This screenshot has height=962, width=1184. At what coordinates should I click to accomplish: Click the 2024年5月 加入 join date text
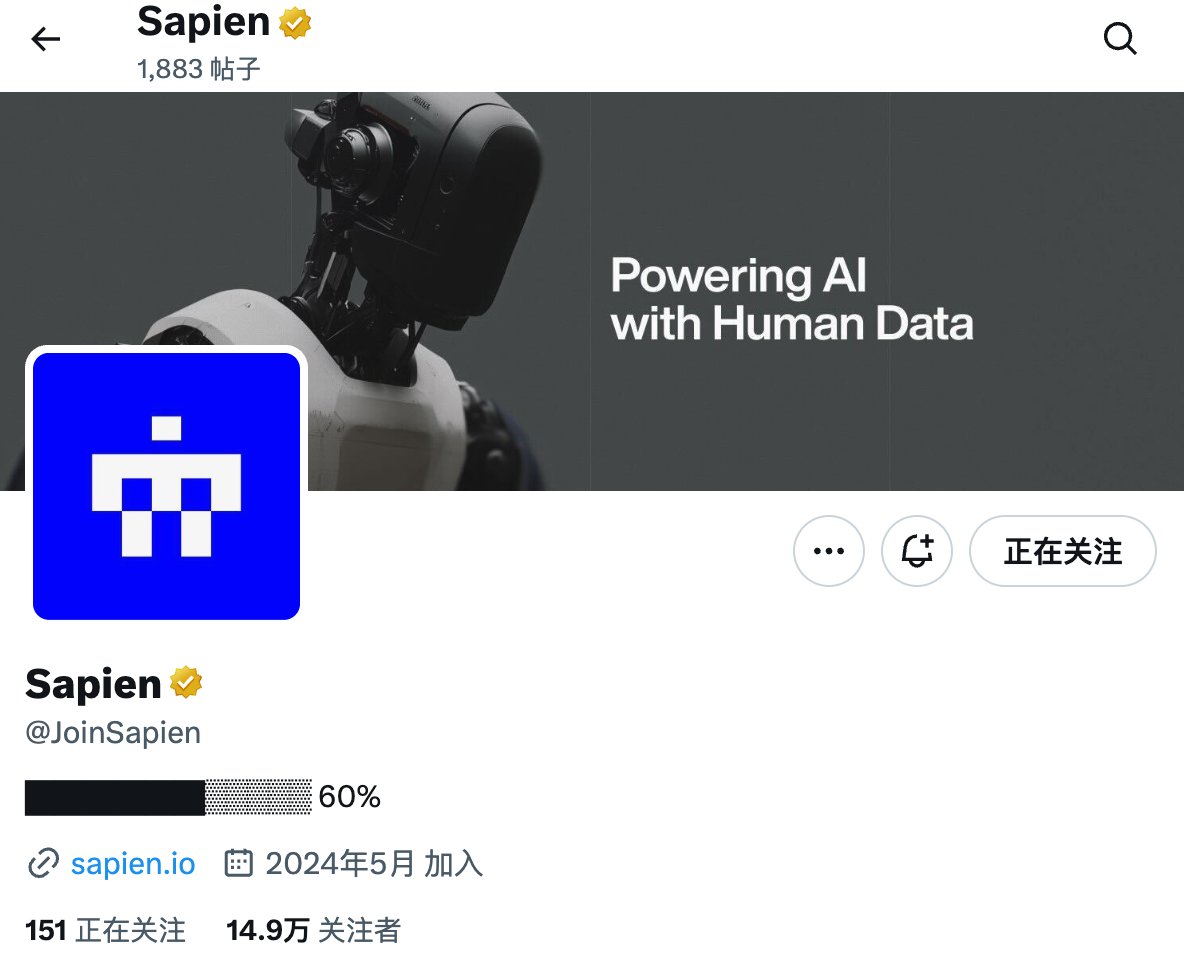[x=374, y=863]
